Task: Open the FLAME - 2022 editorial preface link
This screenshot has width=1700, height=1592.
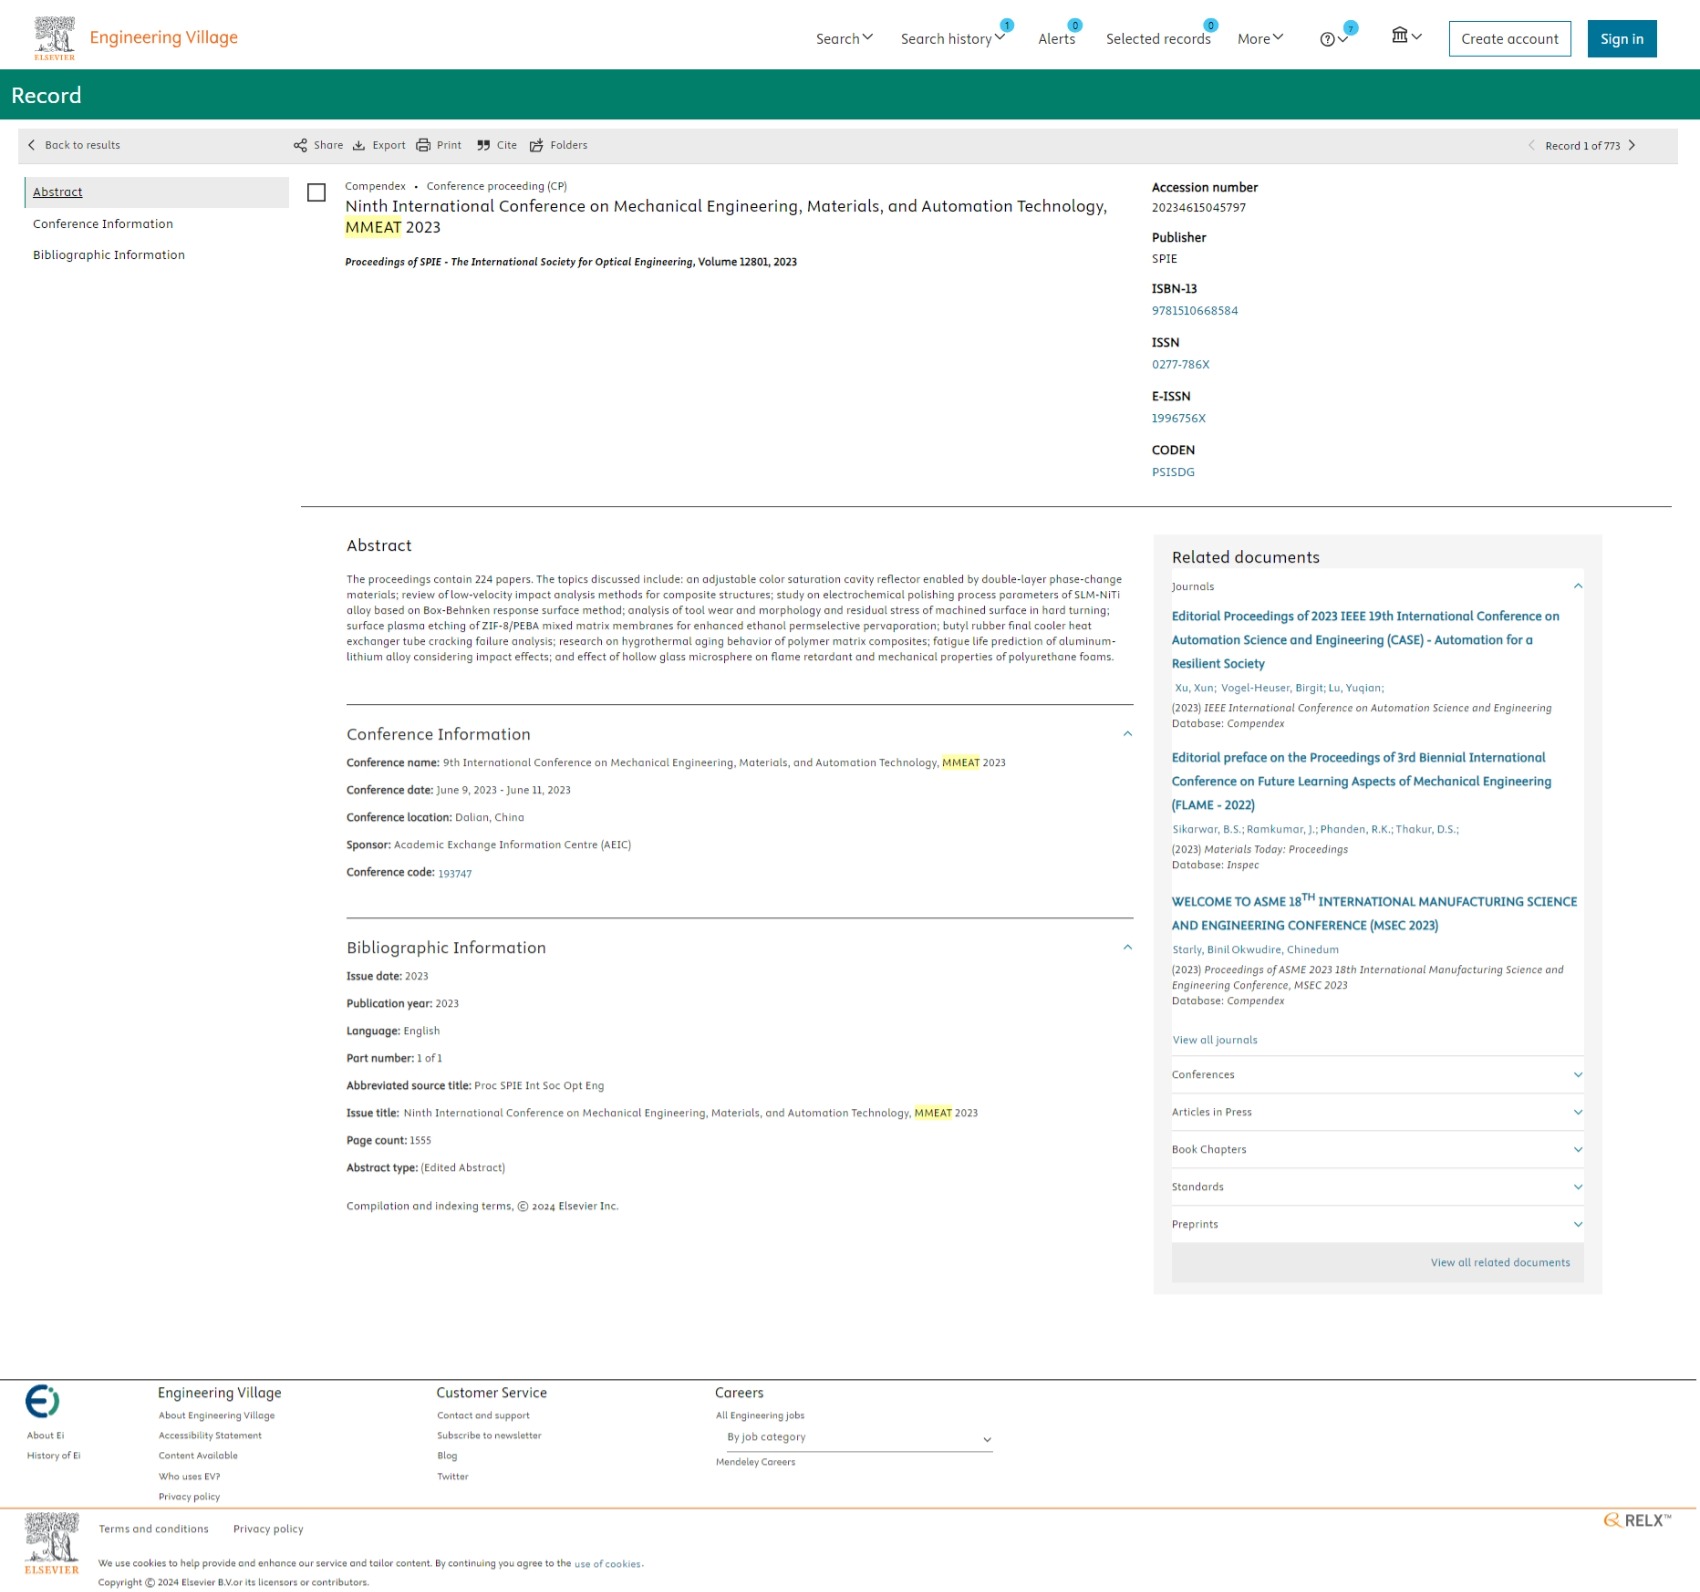Action: click(x=1361, y=781)
